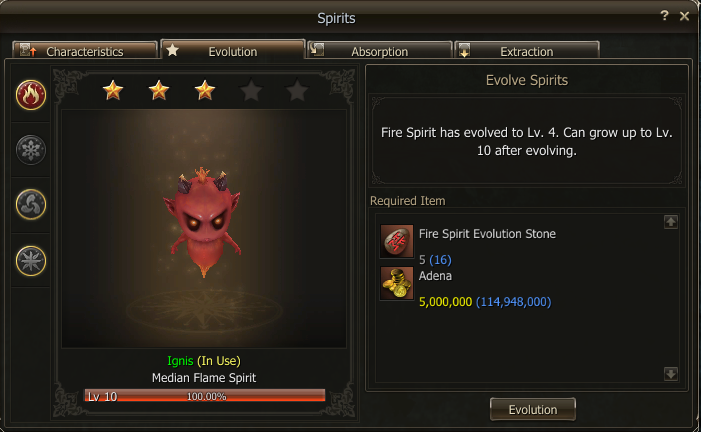Select the Evolution tab
701x432 pixels.
(x=232, y=50)
